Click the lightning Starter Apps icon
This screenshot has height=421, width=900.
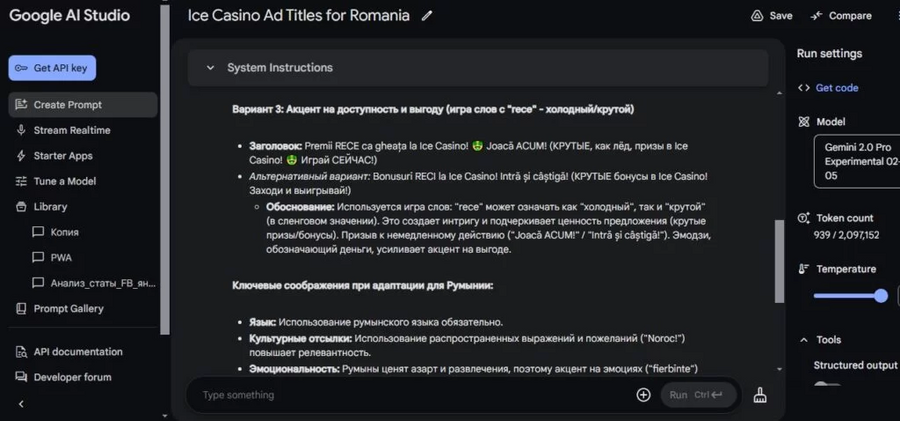21,156
